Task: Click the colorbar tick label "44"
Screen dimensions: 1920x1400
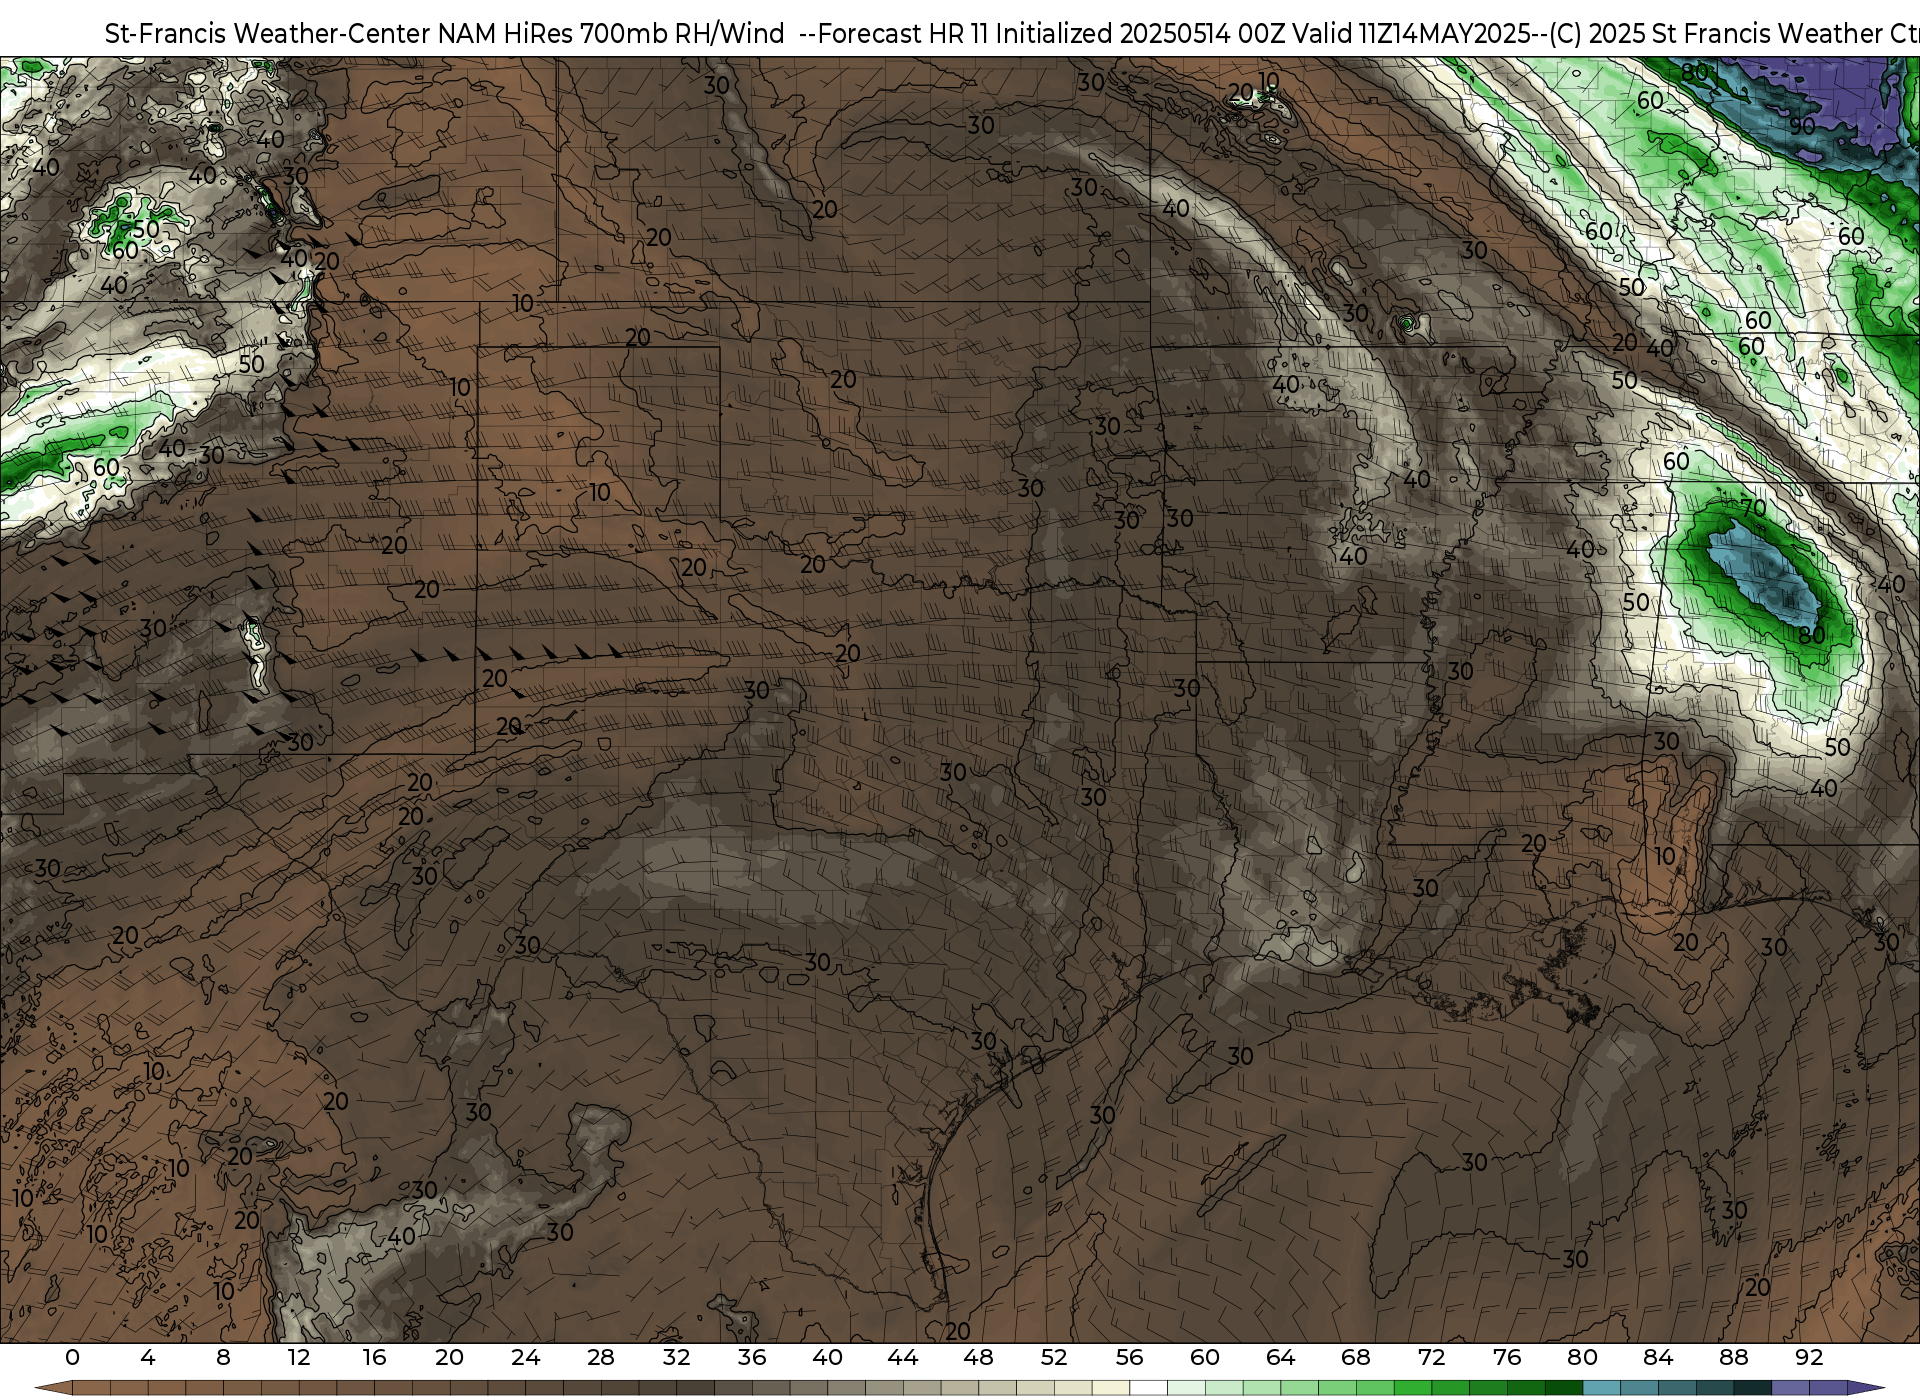Action: coord(903,1357)
